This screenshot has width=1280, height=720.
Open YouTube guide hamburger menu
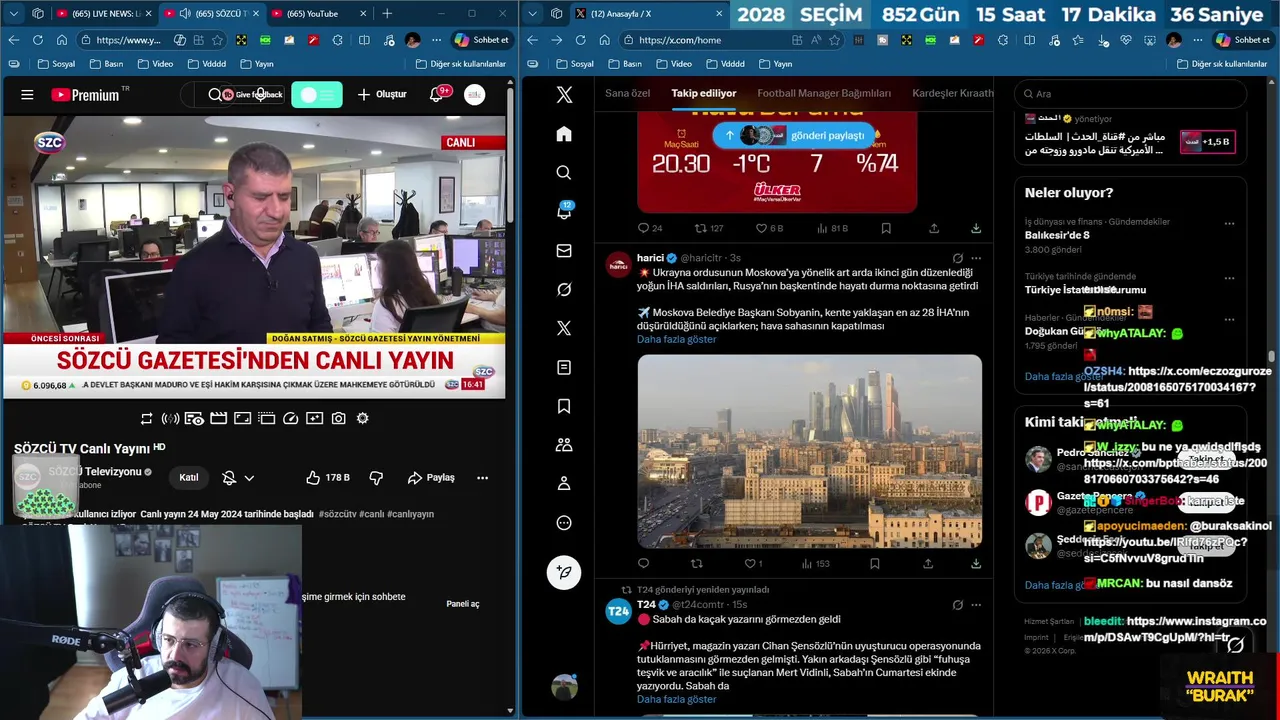(x=27, y=95)
